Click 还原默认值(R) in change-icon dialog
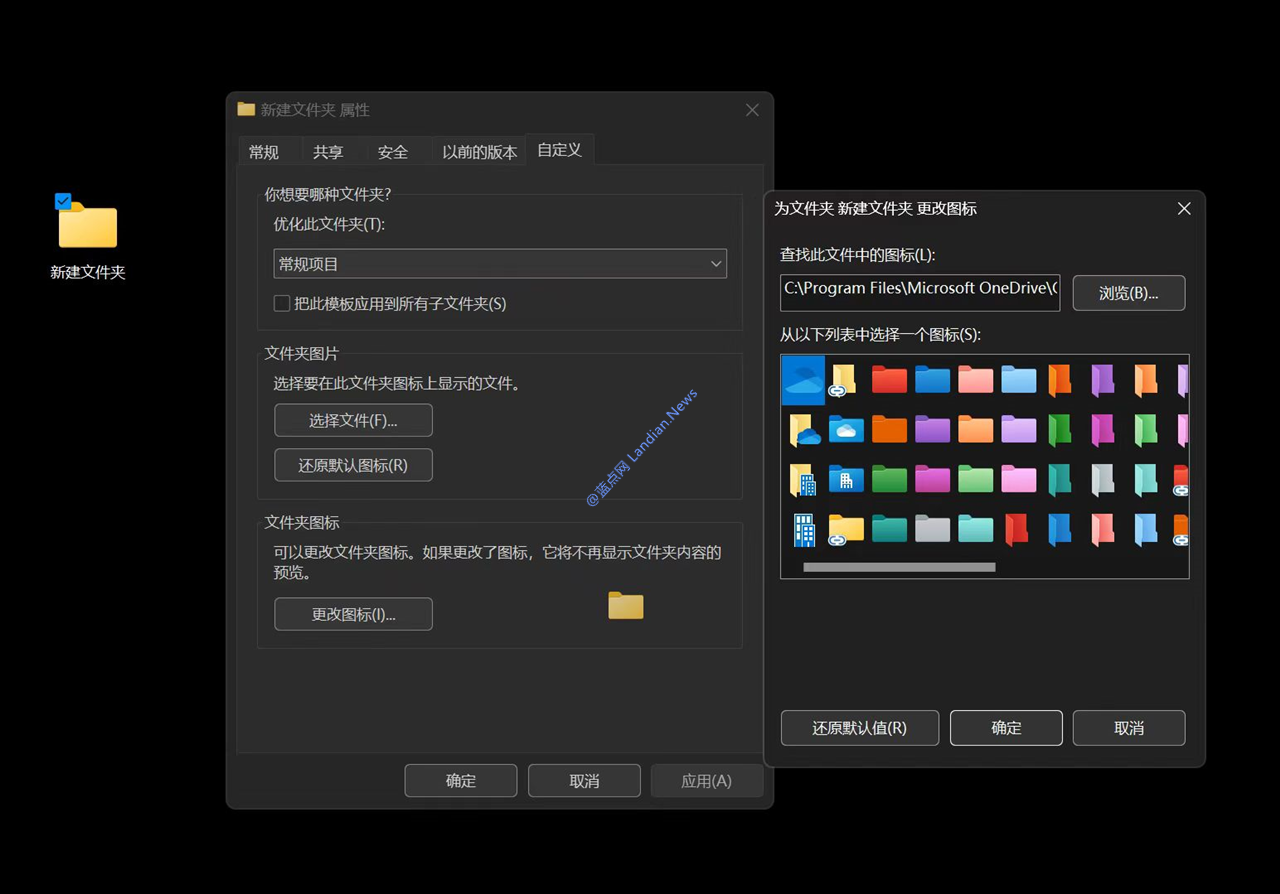This screenshot has height=894, width=1280. coord(860,728)
